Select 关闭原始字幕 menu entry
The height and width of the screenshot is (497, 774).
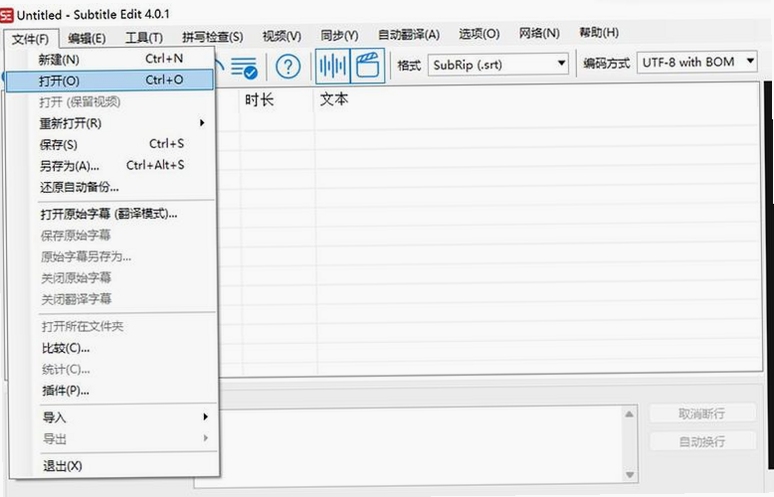(113, 277)
